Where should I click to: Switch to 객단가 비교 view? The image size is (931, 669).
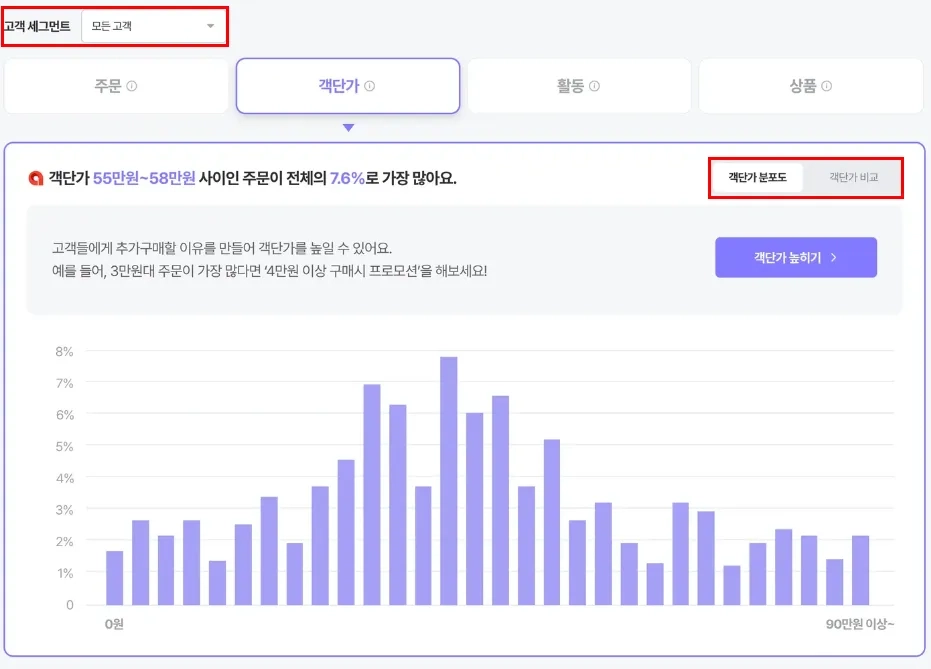pos(853,177)
